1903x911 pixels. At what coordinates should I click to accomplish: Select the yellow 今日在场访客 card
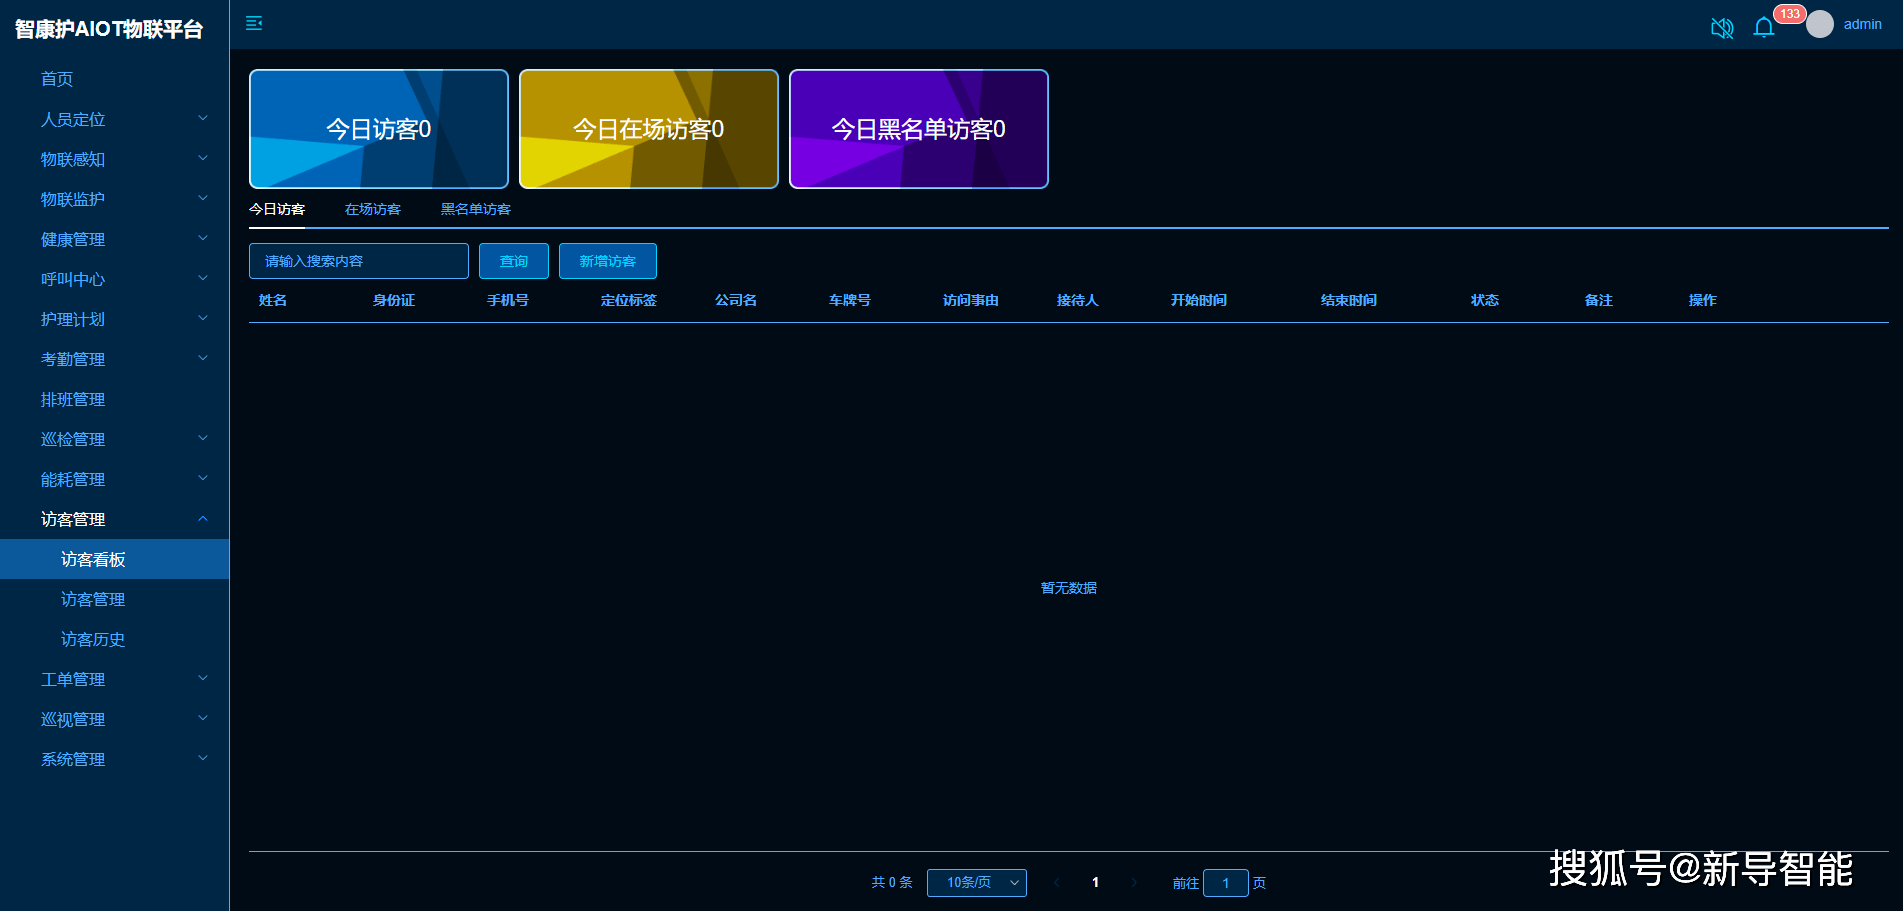[648, 129]
